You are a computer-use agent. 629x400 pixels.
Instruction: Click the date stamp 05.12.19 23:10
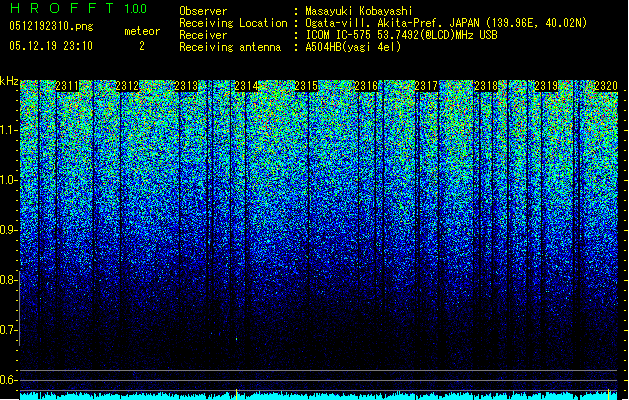[51, 46]
